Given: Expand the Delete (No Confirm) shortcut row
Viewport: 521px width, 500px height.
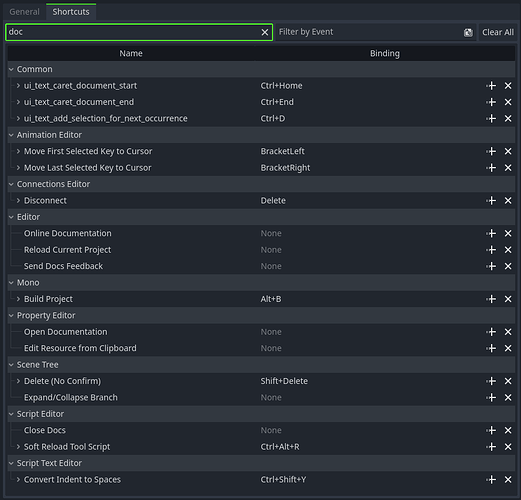Looking at the screenshot, I should pyautogui.click(x=18, y=381).
